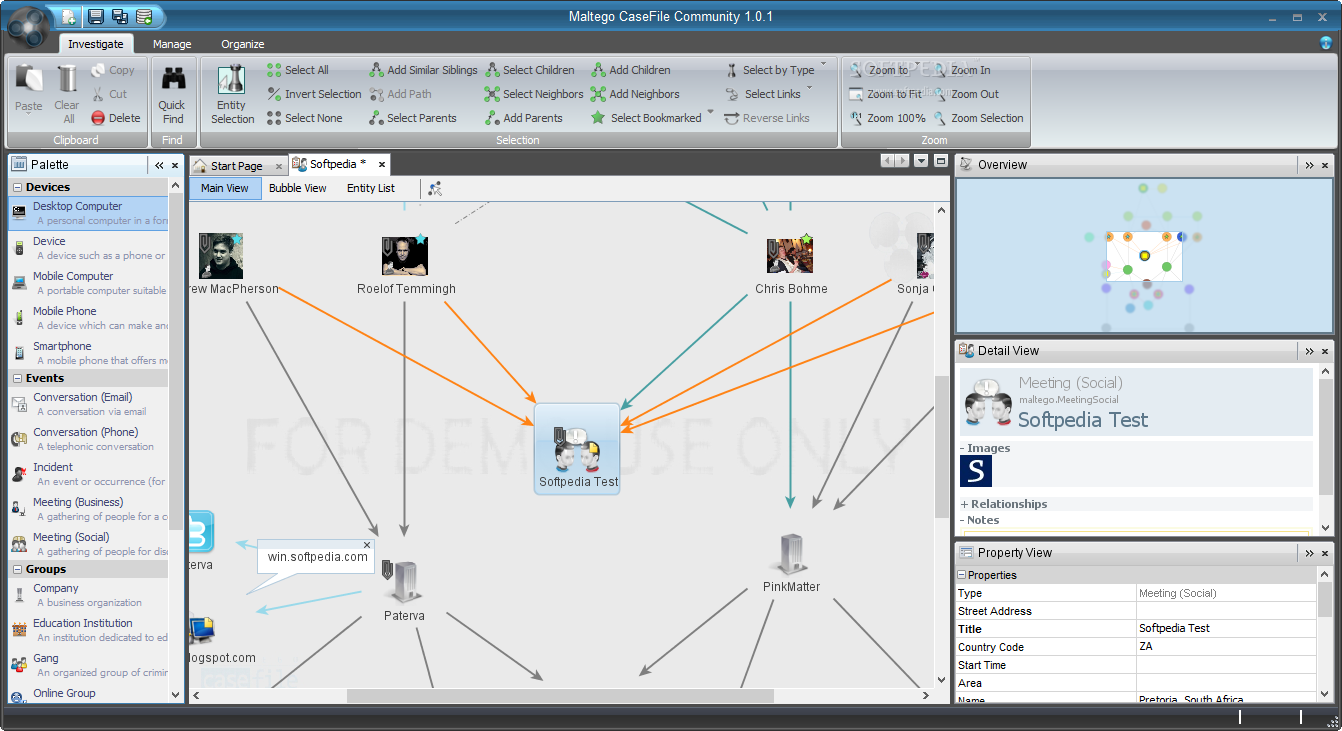This screenshot has height=731, width=1342.
Task: Expand the Relationships section in Detail View
Action: (965, 504)
